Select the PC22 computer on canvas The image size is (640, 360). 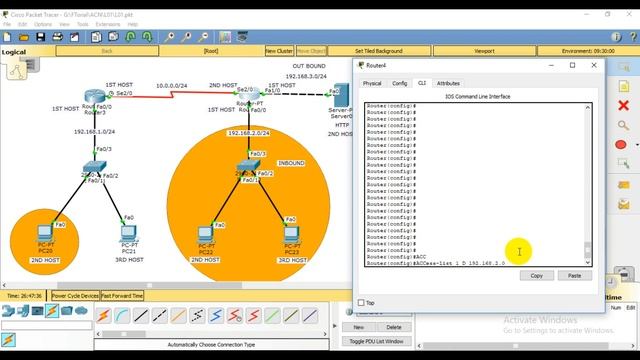click(205, 235)
